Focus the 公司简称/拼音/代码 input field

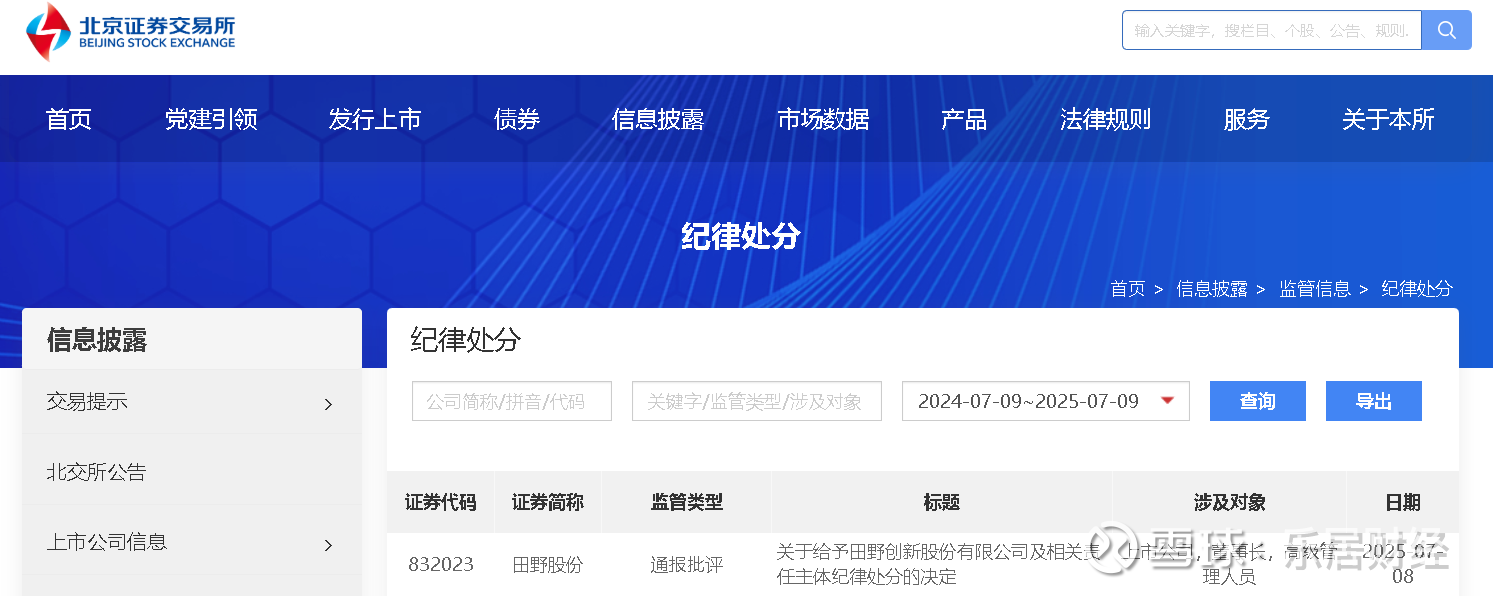[x=512, y=401]
